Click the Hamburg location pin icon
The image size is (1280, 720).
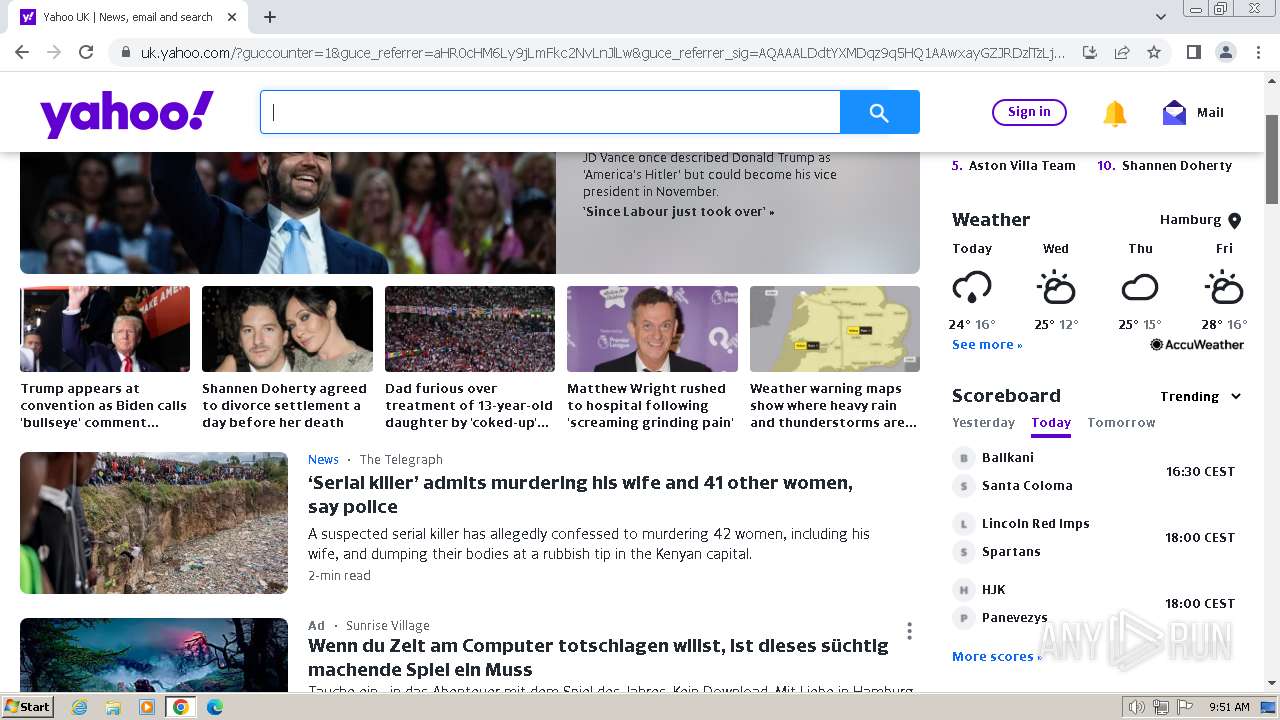(x=1234, y=220)
